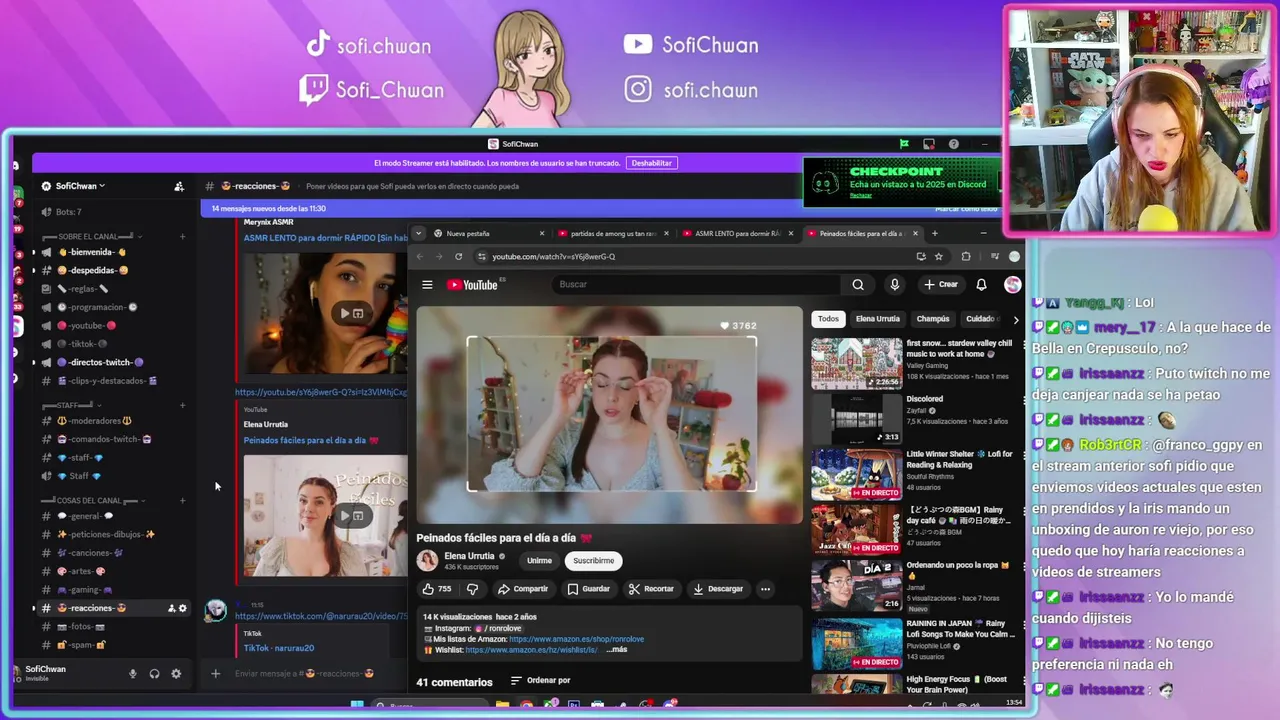Open the Amazon shop ronrolove link
Screen dimensions: 1280x720
click(576, 639)
